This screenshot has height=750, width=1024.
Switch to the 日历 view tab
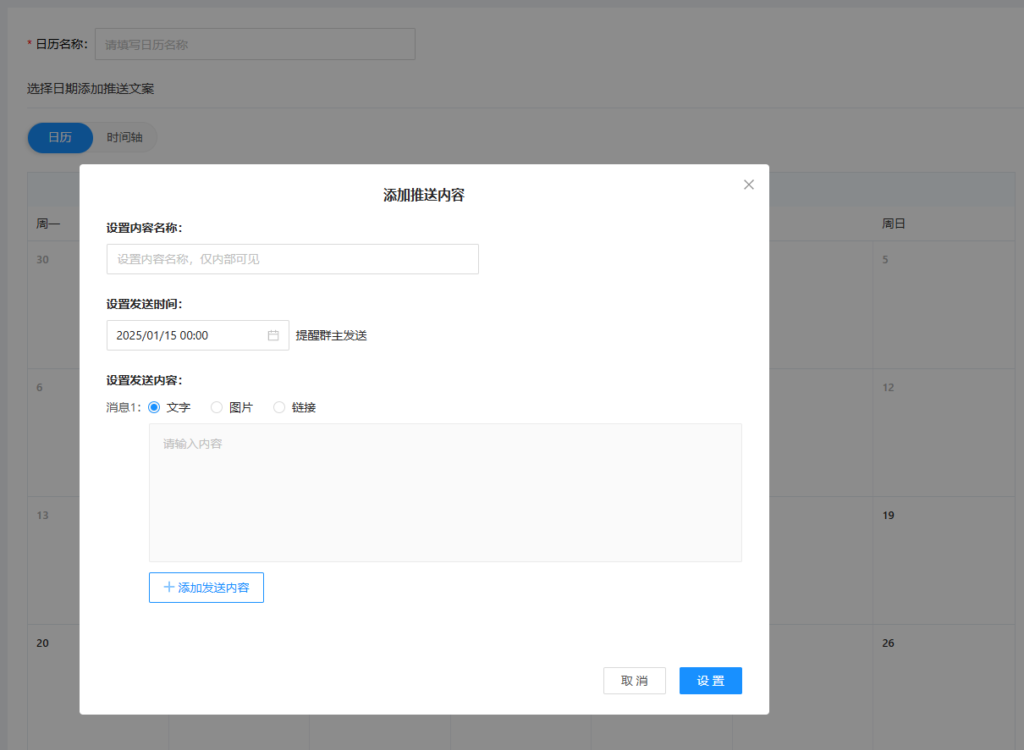pyautogui.click(x=60, y=138)
